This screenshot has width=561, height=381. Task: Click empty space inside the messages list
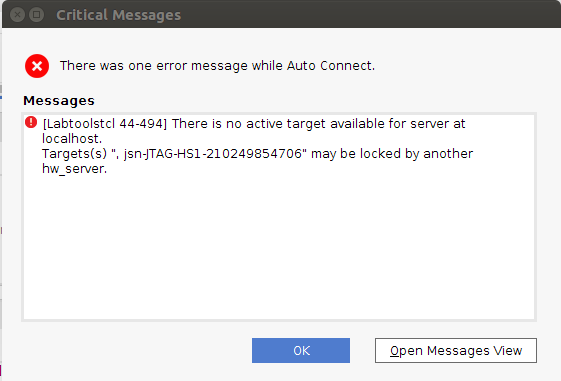click(x=279, y=247)
